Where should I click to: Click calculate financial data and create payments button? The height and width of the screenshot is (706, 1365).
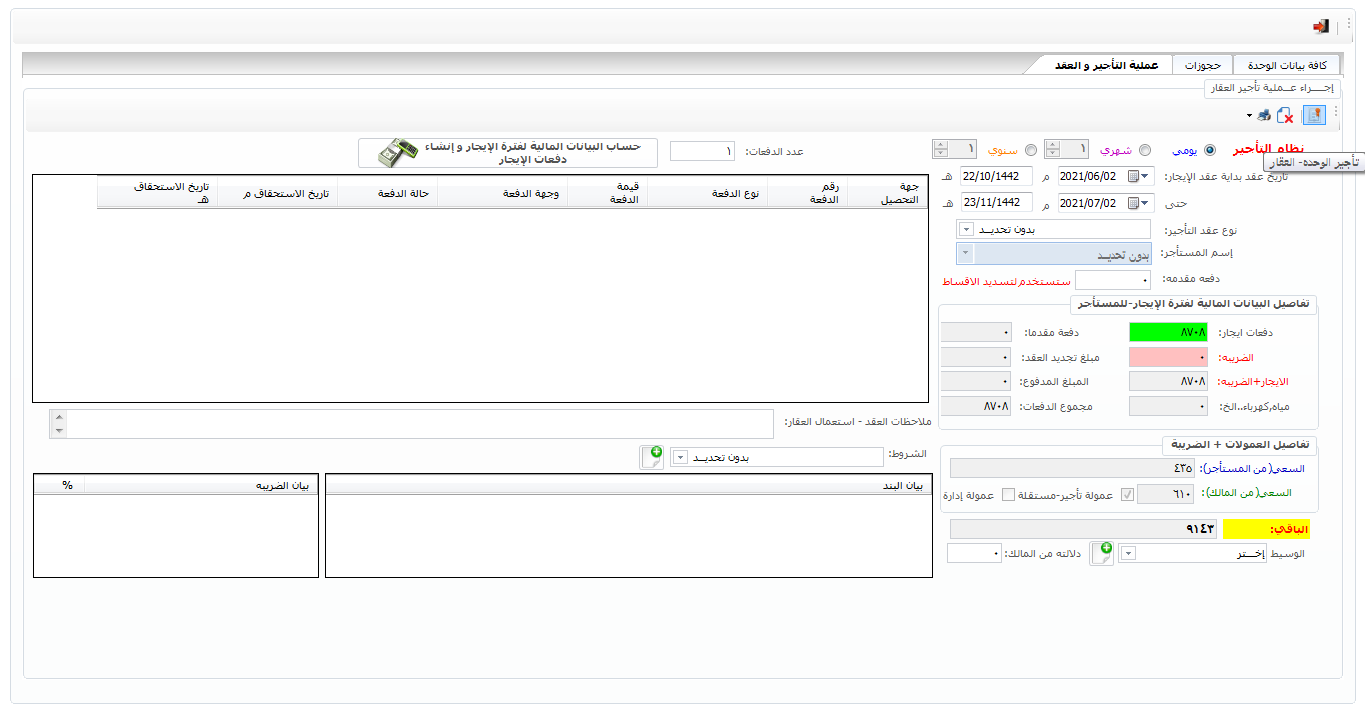tap(508, 152)
